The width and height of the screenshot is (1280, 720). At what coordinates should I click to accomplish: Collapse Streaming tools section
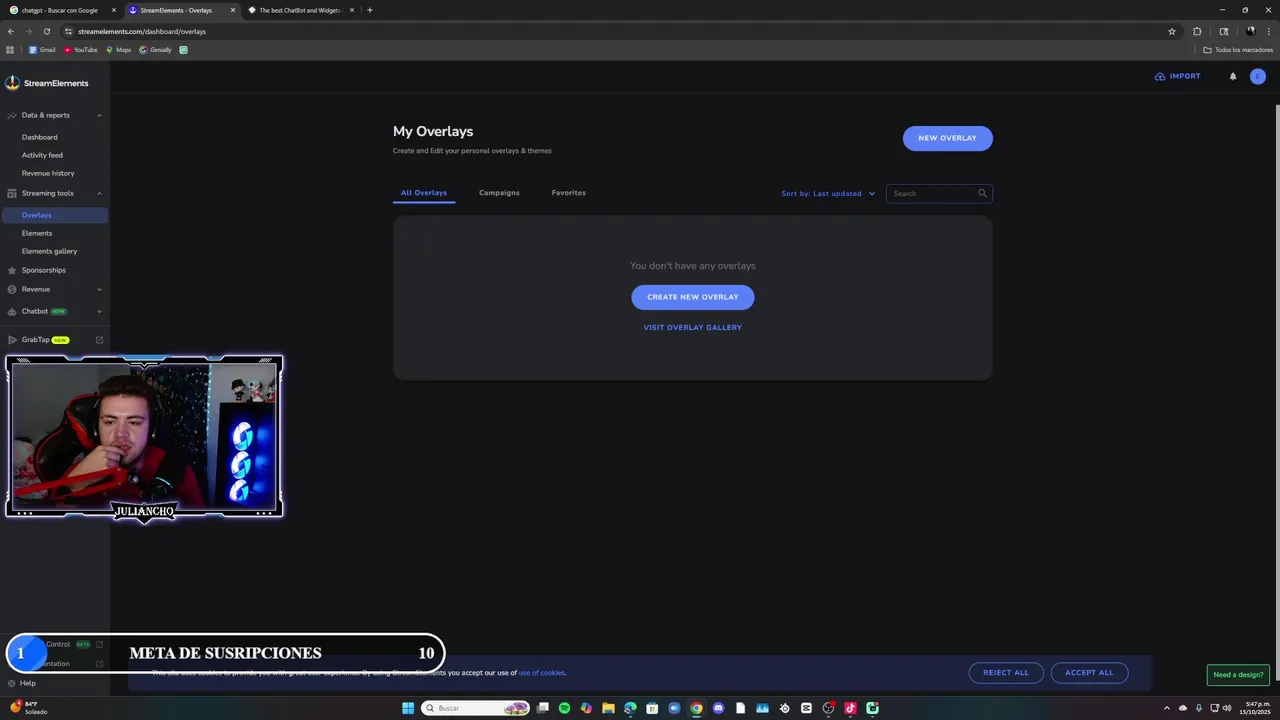click(x=99, y=193)
